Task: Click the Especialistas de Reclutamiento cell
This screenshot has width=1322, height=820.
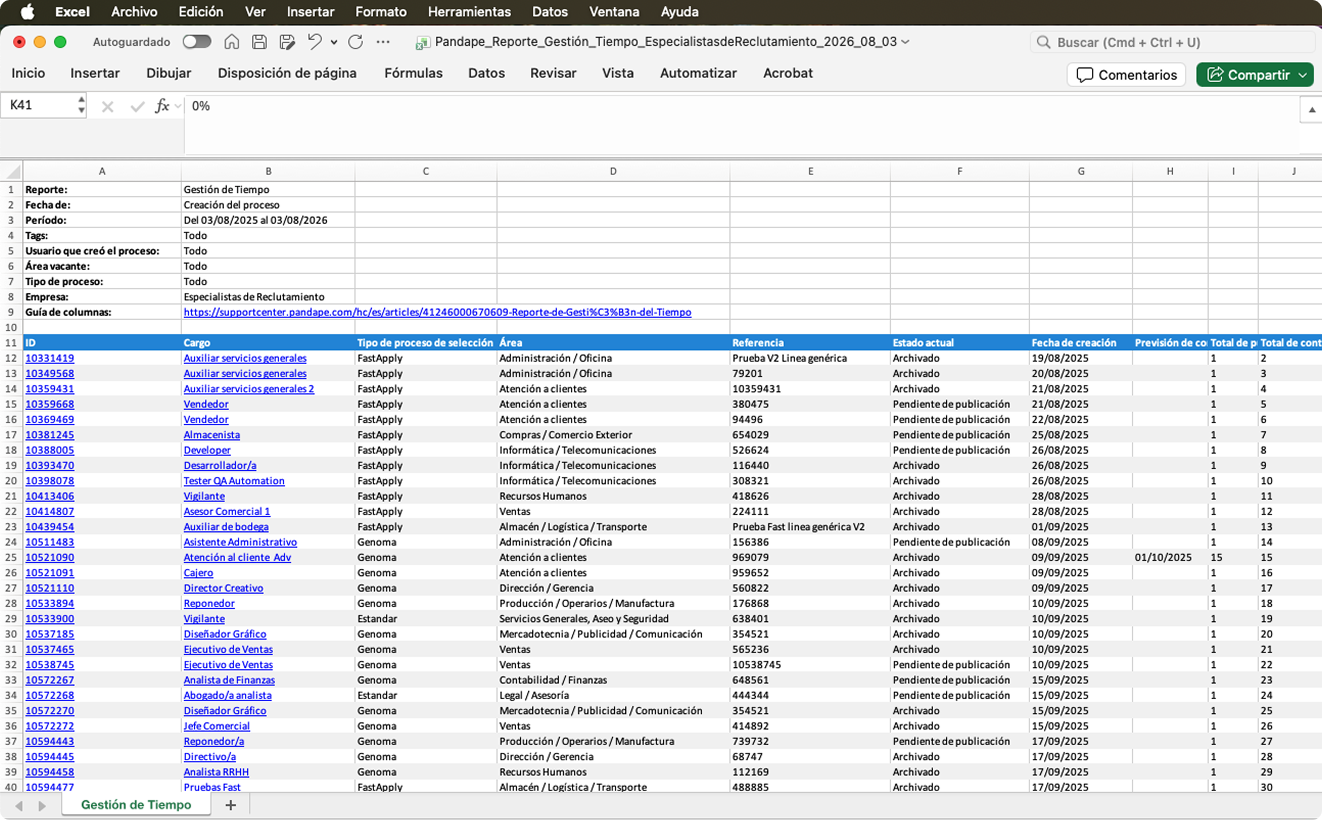Action: coord(268,297)
